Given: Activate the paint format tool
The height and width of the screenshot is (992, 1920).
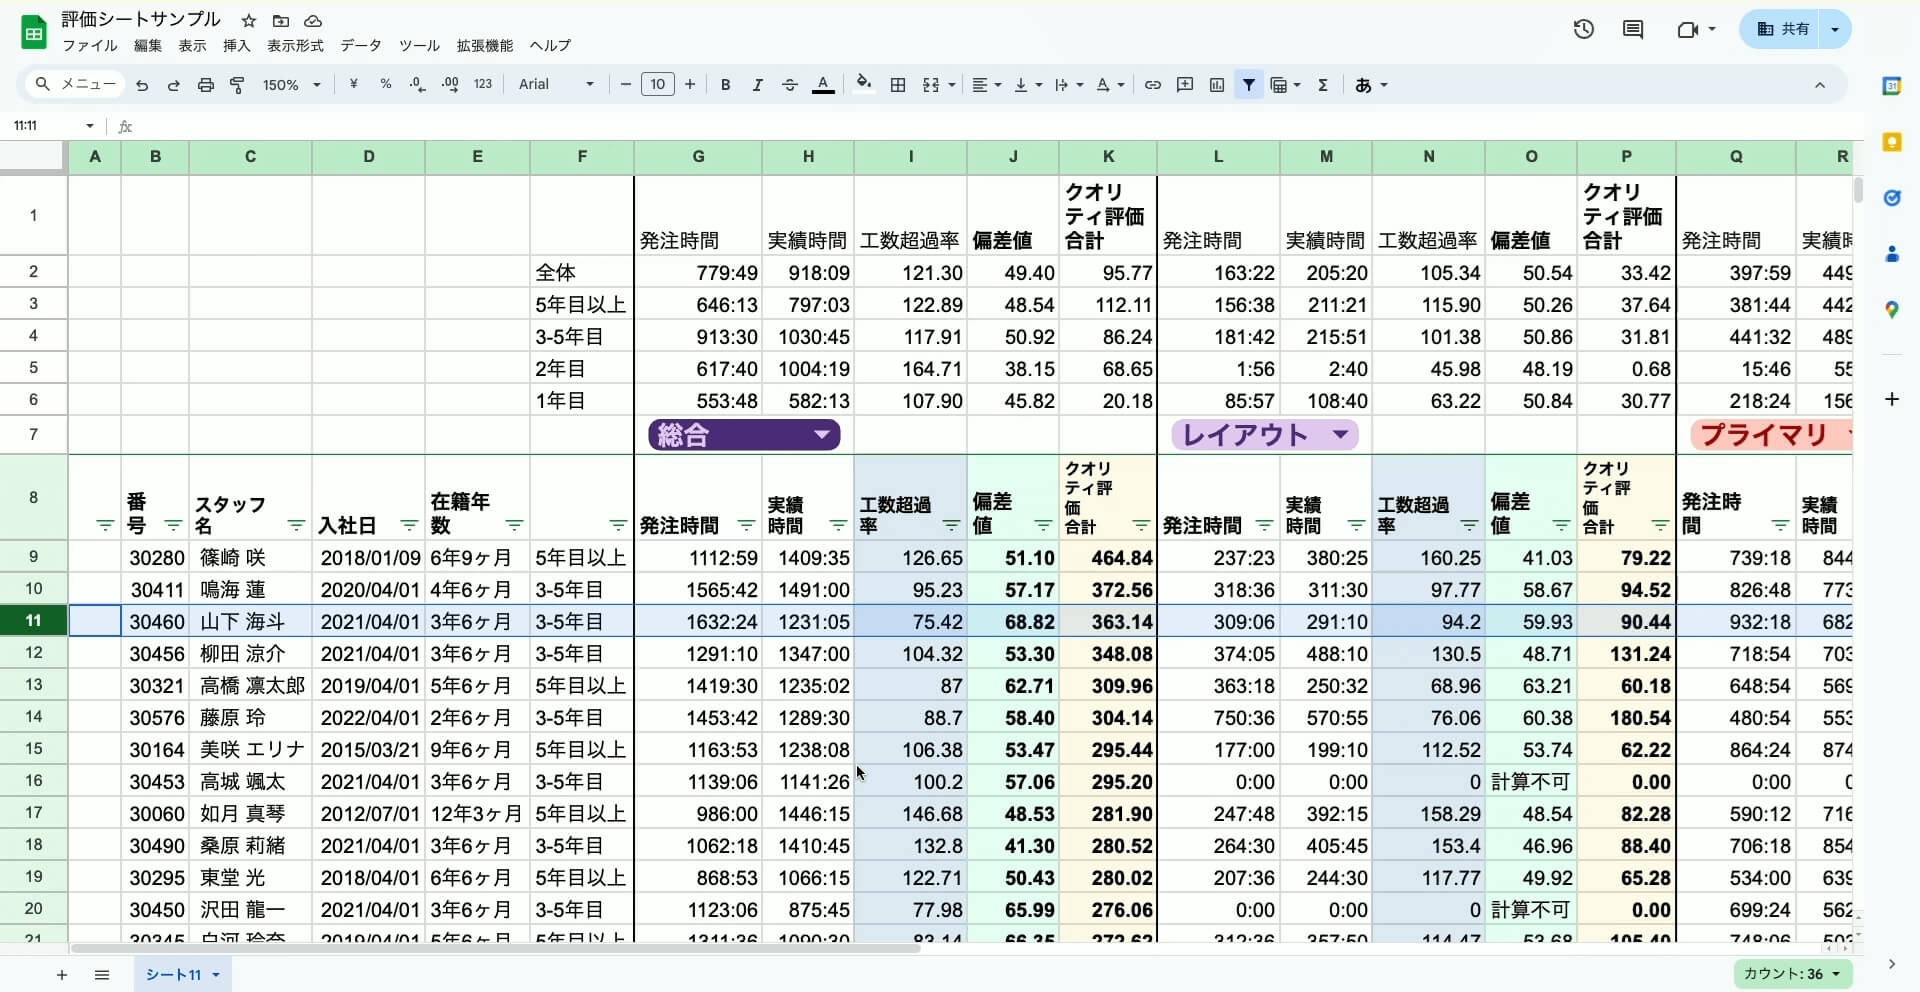Looking at the screenshot, I should coord(237,85).
